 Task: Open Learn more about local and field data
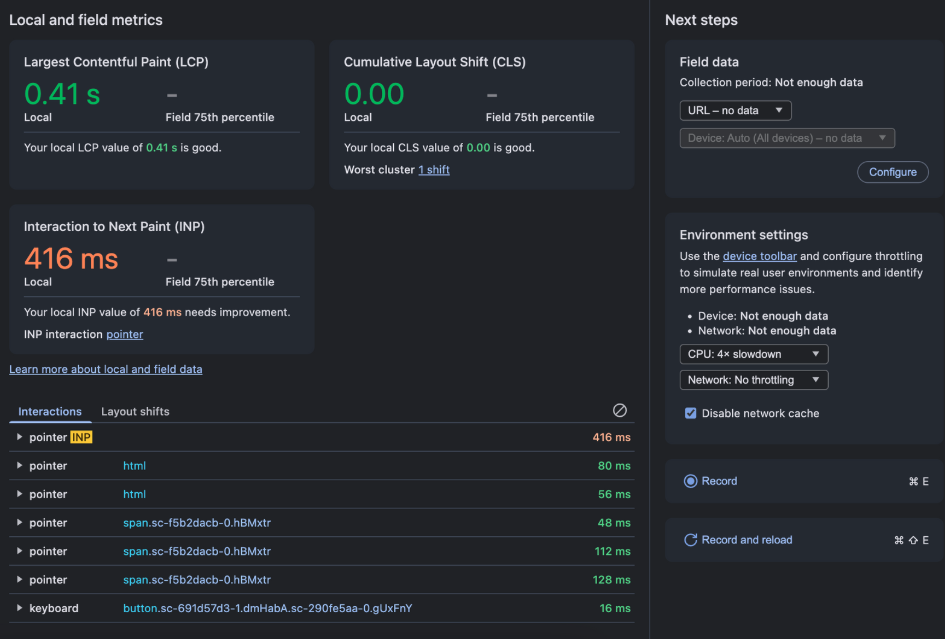tap(105, 369)
